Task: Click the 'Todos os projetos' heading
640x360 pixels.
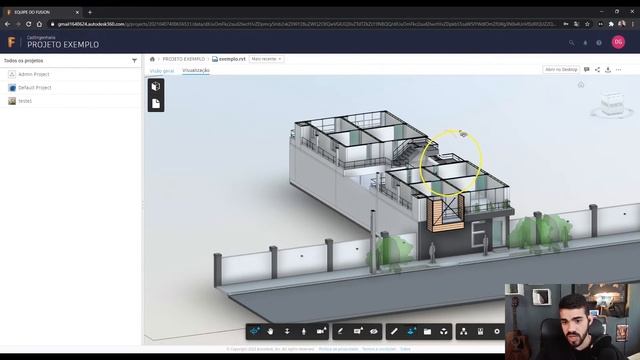Action: [x=23, y=61]
